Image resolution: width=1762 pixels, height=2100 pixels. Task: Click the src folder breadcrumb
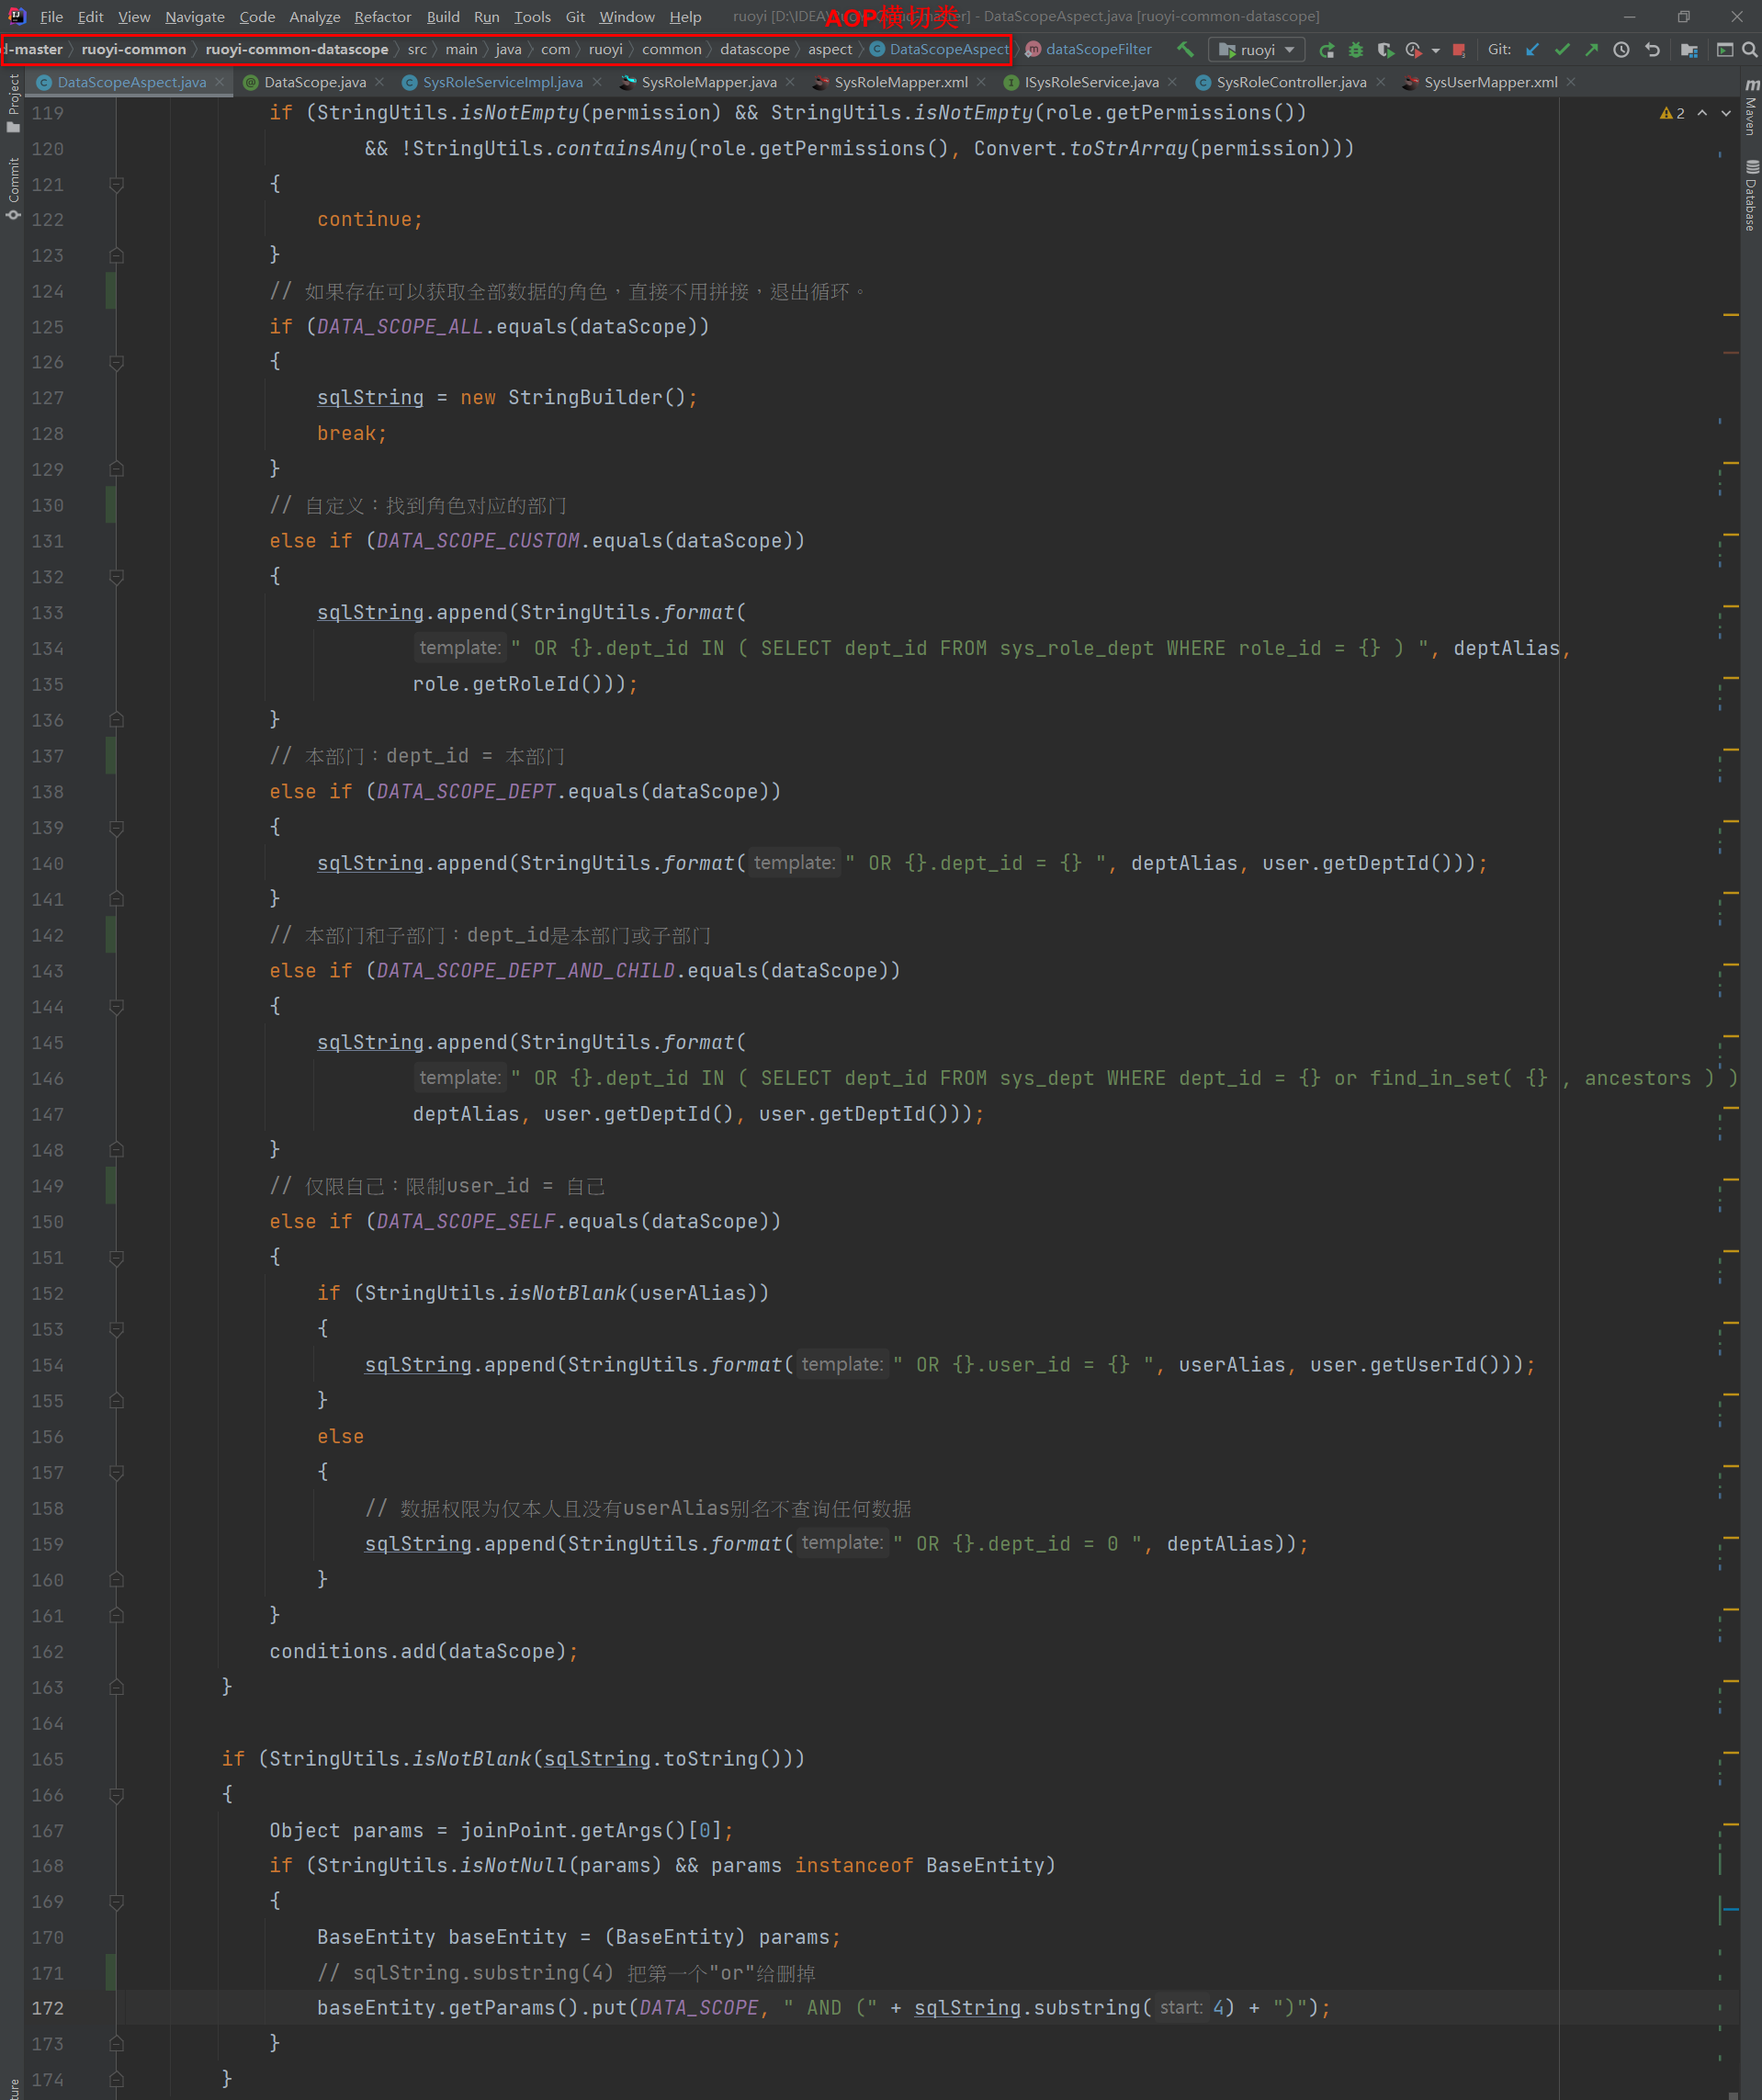tap(417, 49)
